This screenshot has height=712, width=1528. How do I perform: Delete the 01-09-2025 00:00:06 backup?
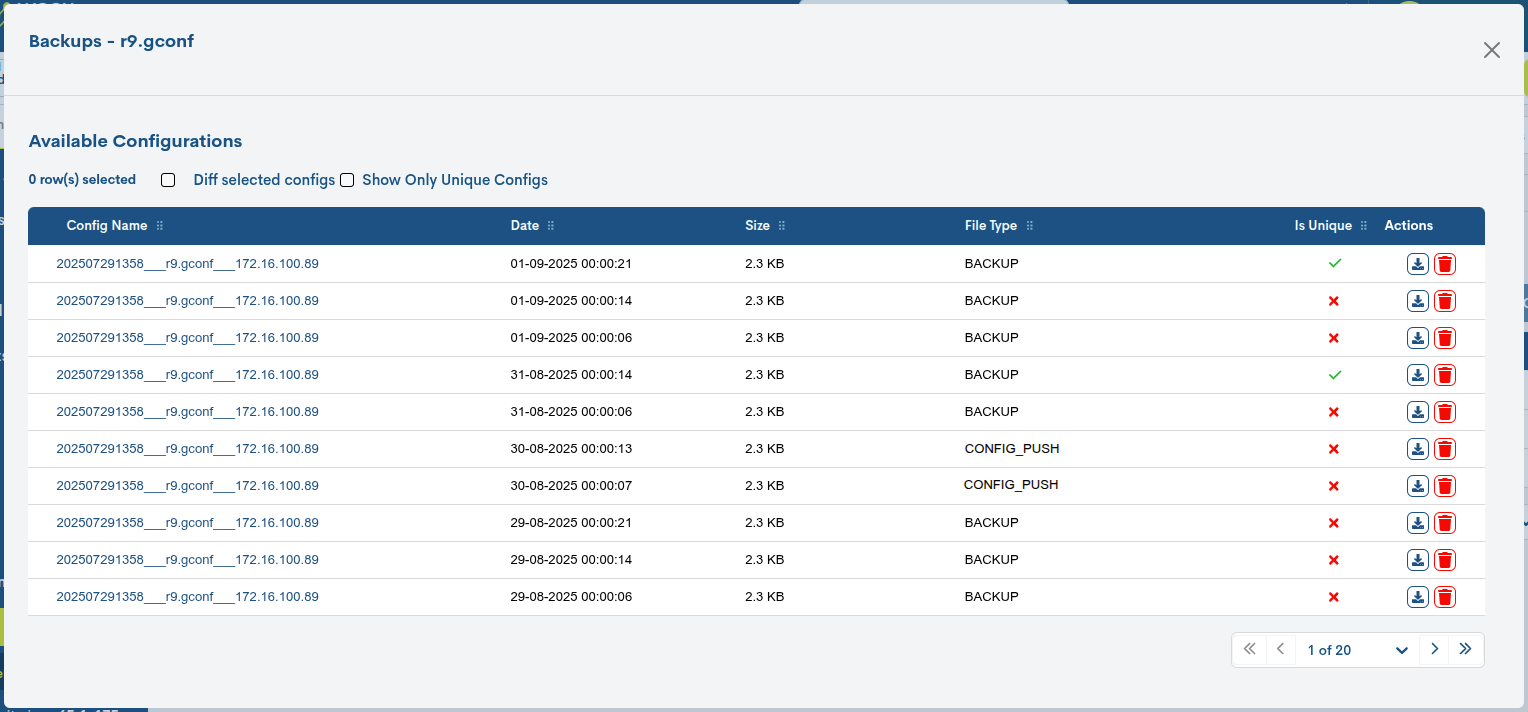point(1444,337)
